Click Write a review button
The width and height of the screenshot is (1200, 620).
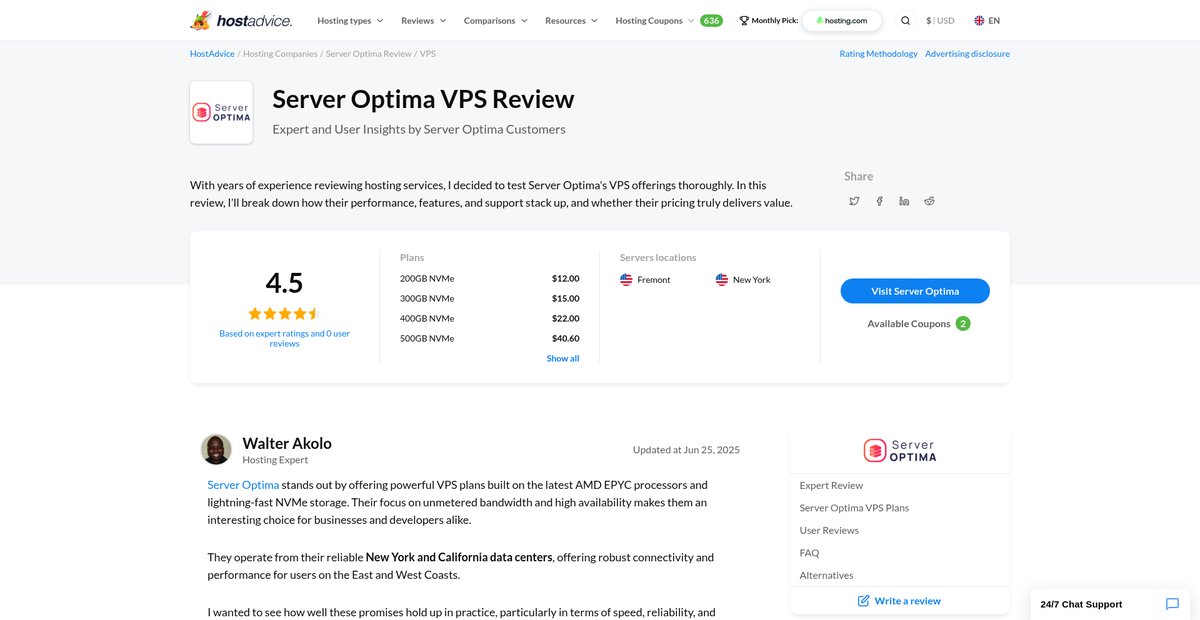[x=899, y=601]
